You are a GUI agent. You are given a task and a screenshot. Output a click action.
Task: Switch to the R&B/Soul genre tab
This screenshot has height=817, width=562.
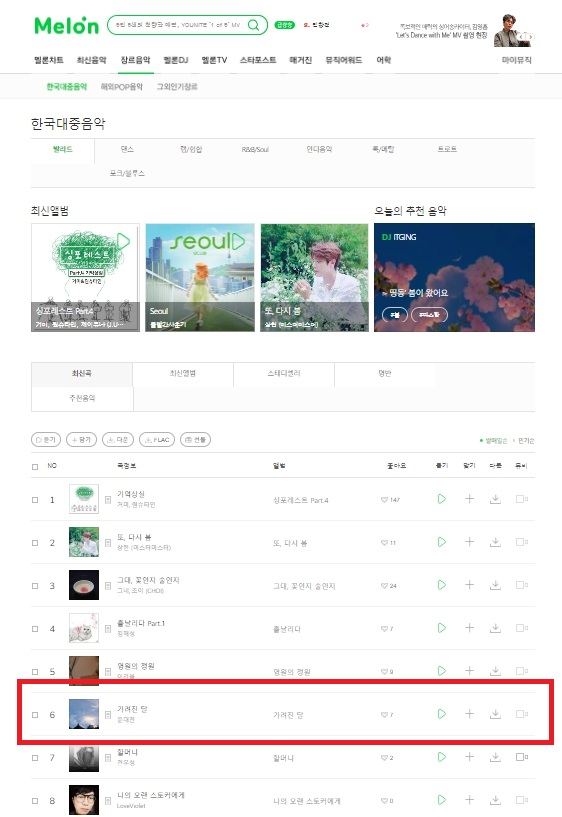[255, 150]
